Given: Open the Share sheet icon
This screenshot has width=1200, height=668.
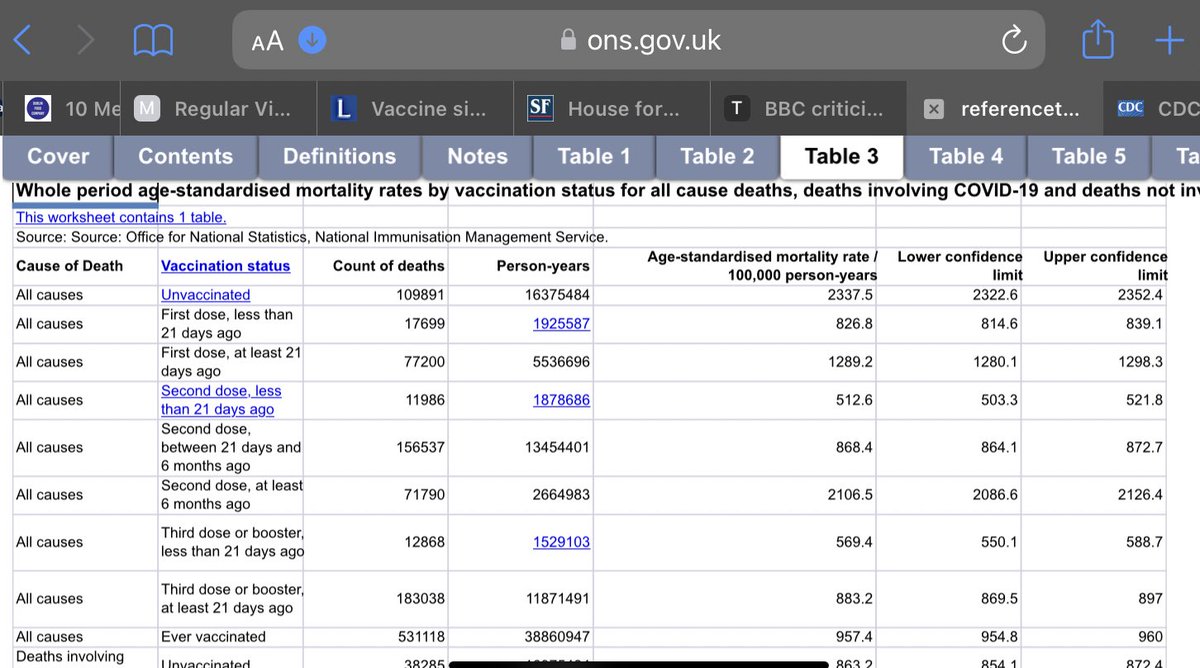Looking at the screenshot, I should (1098, 40).
